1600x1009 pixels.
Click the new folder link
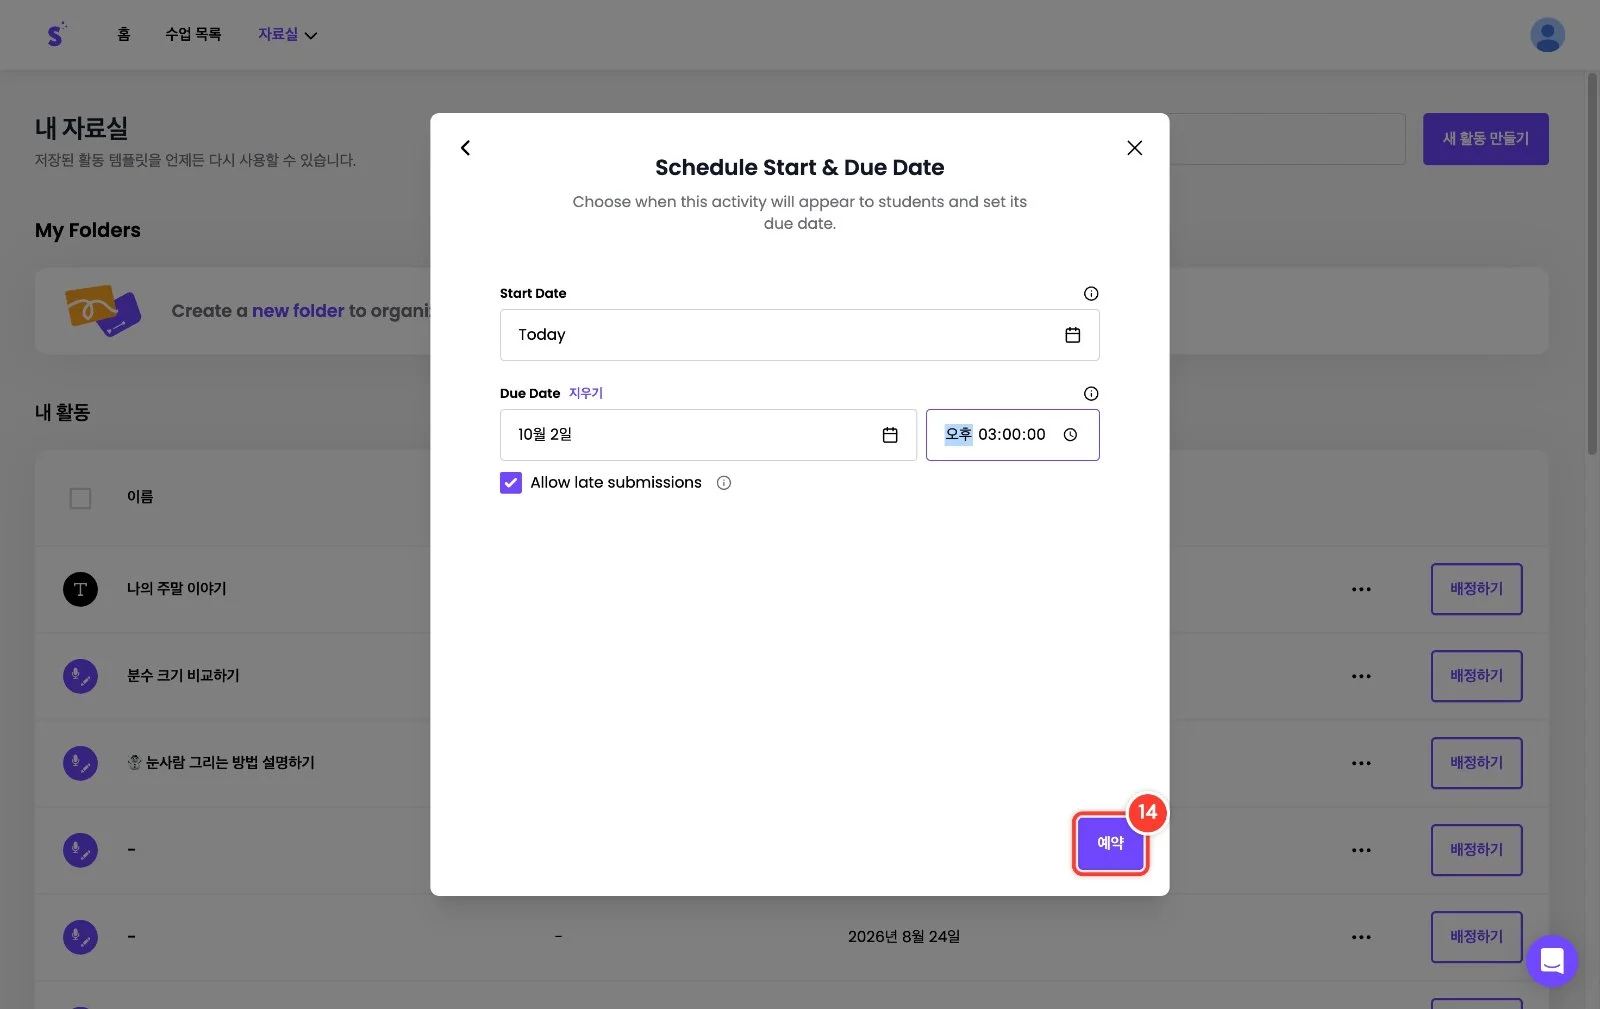pyautogui.click(x=298, y=311)
